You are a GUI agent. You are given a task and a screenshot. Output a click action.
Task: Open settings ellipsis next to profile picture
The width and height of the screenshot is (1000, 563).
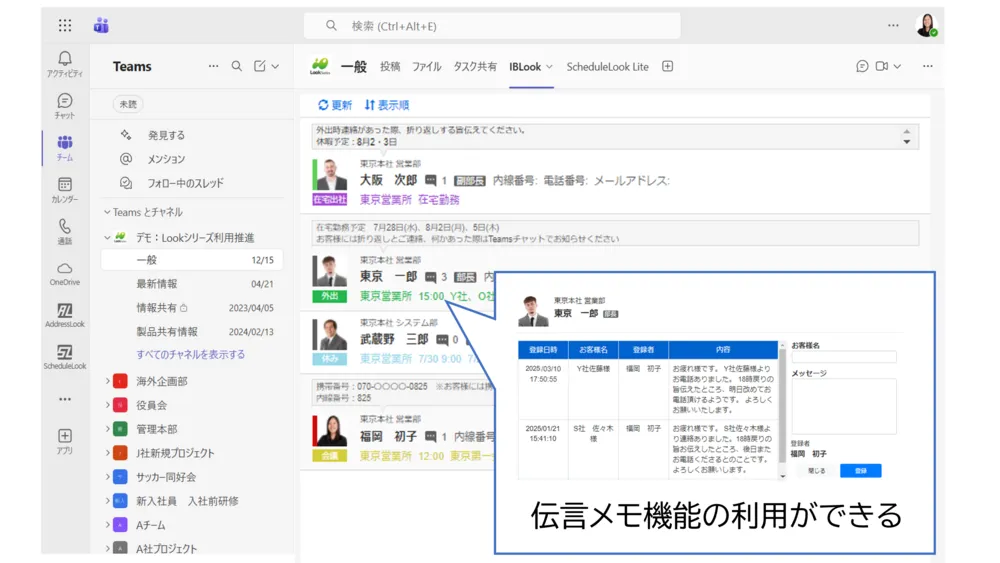point(893,26)
